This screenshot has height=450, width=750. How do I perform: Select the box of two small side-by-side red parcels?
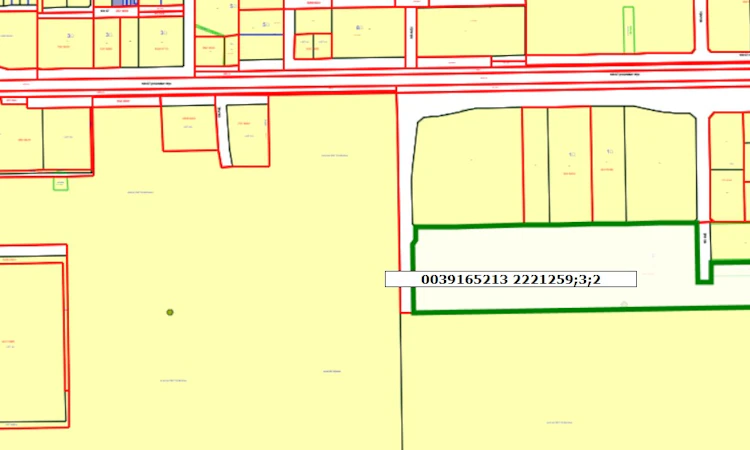tap(313, 46)
